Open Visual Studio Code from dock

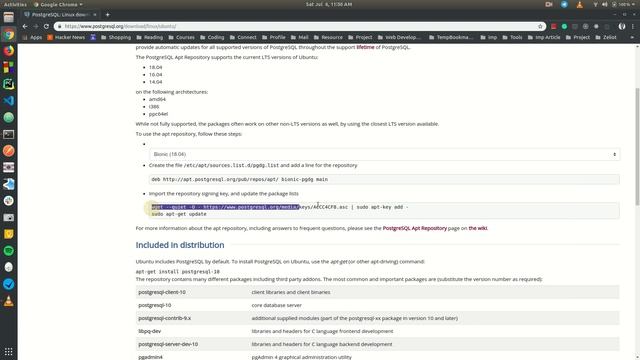(9, 101)
